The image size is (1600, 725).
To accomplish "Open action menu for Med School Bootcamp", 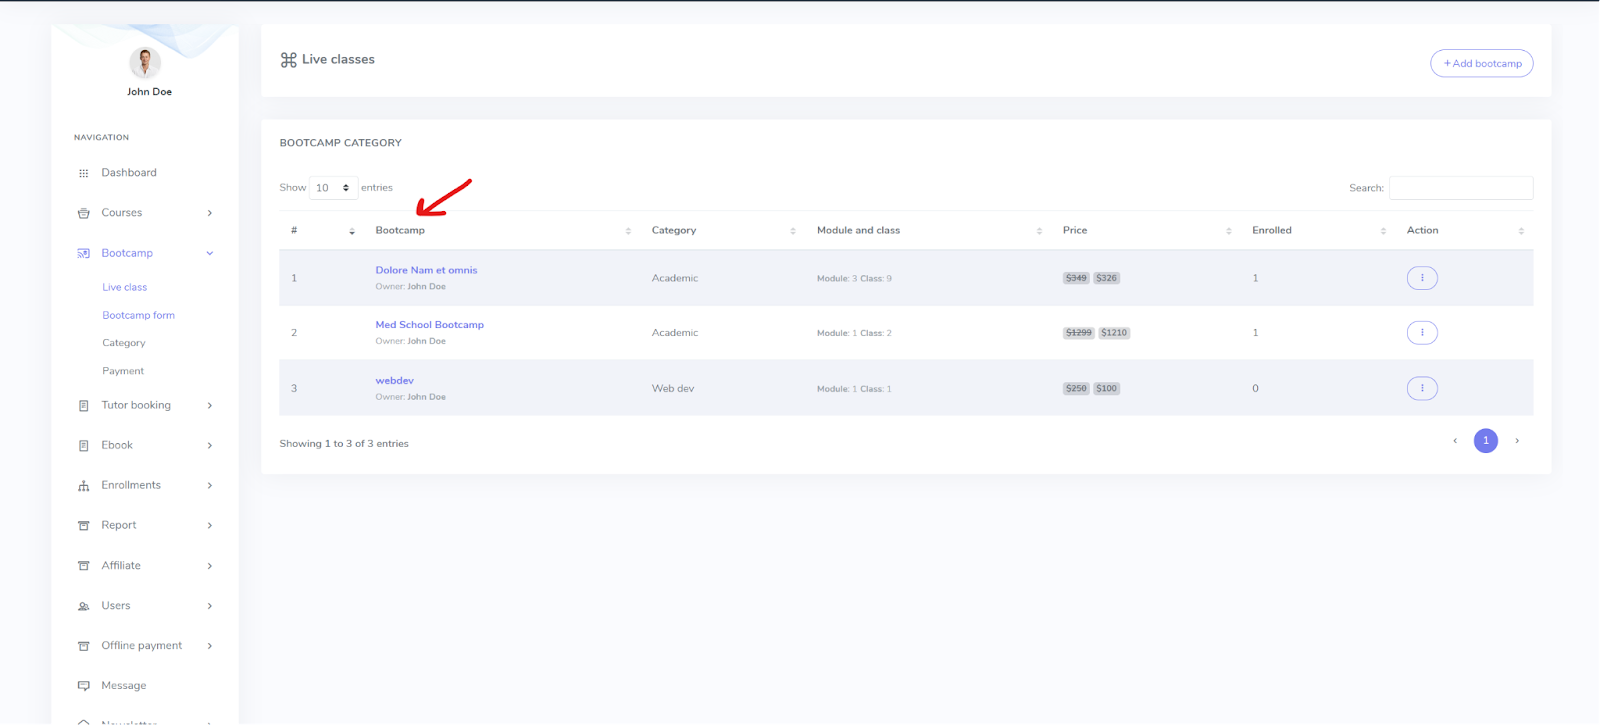I will click(x=1421, y=333).
